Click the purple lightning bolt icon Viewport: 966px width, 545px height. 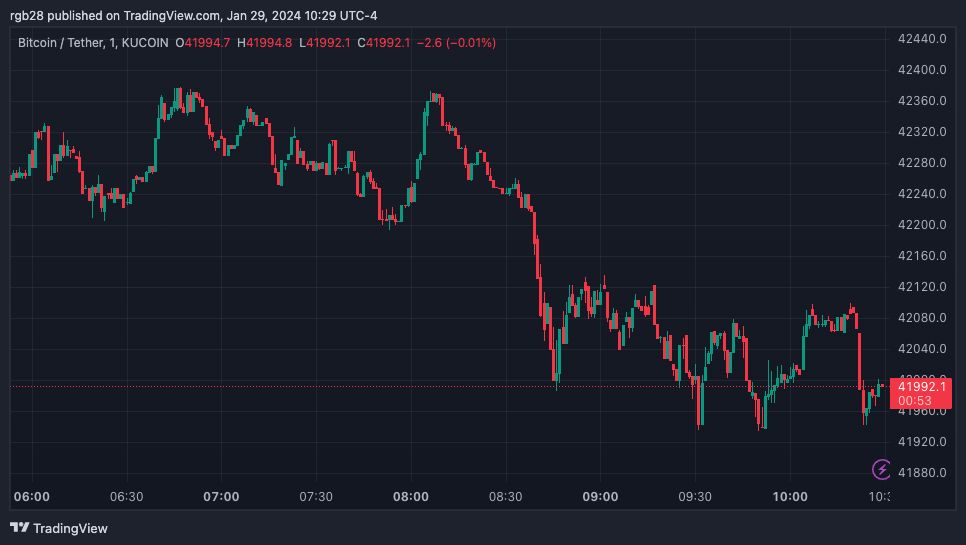(882, 468)
